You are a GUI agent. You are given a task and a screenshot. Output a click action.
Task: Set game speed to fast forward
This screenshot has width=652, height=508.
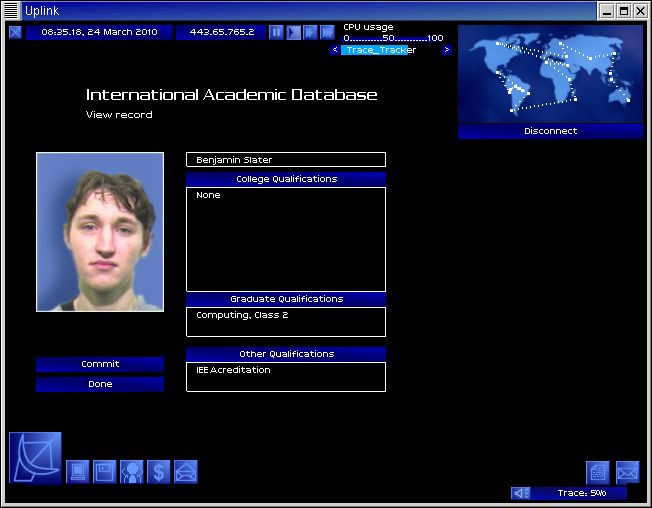(x=310, y=32)
